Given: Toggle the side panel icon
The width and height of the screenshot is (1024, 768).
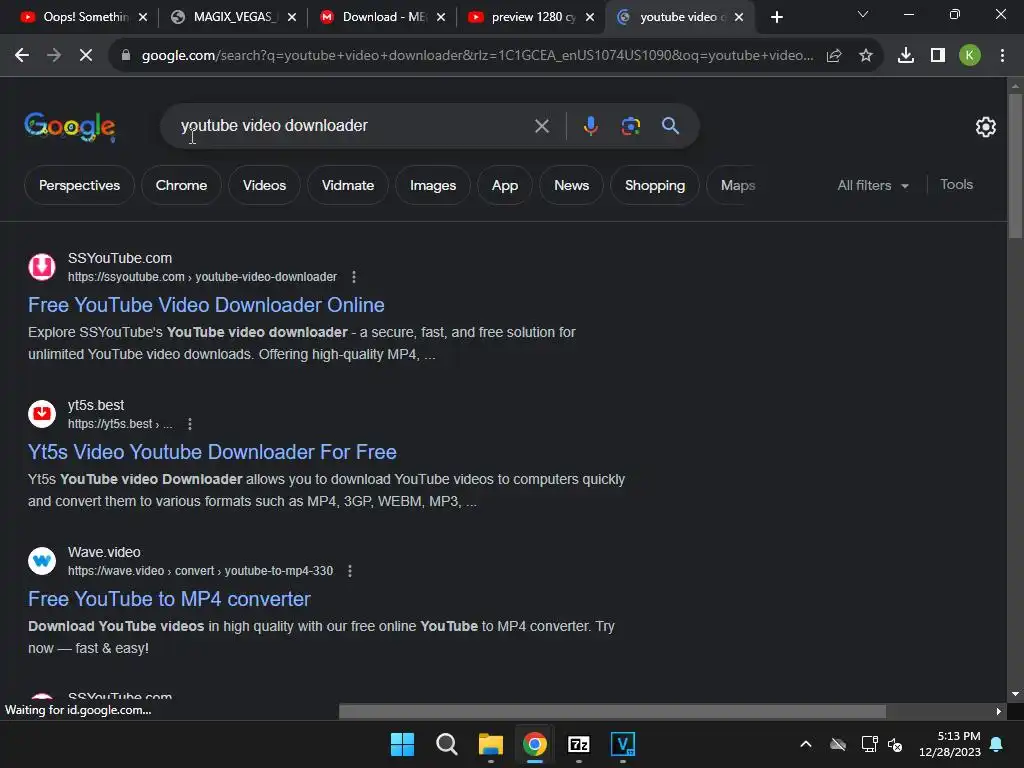Looking at the screenshot, I should (x=938, y=56).
